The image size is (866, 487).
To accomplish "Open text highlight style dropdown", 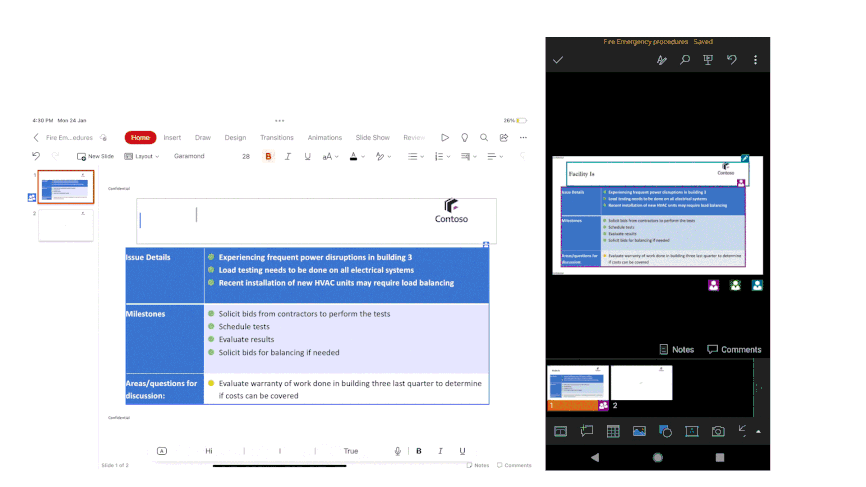I will [x=383, y=156].
